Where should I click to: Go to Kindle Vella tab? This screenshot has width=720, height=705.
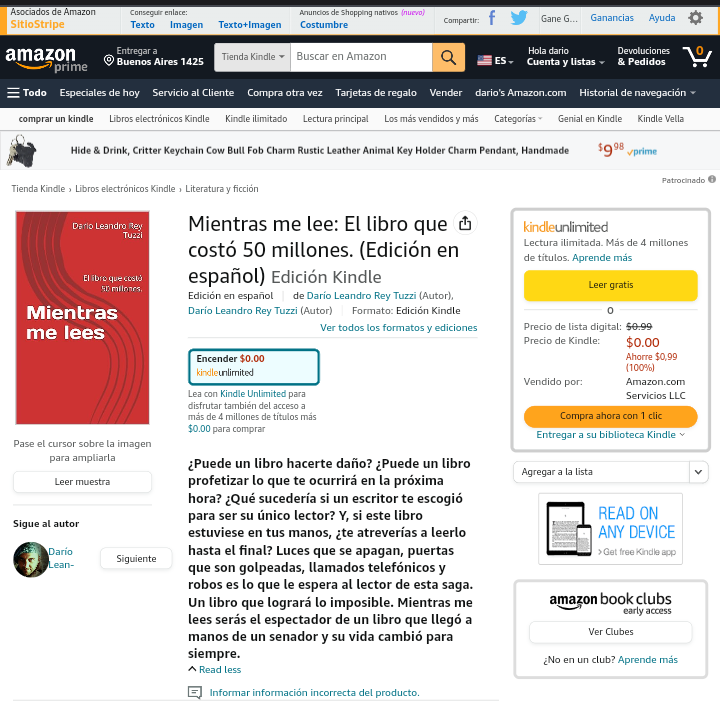click(660, 119)
